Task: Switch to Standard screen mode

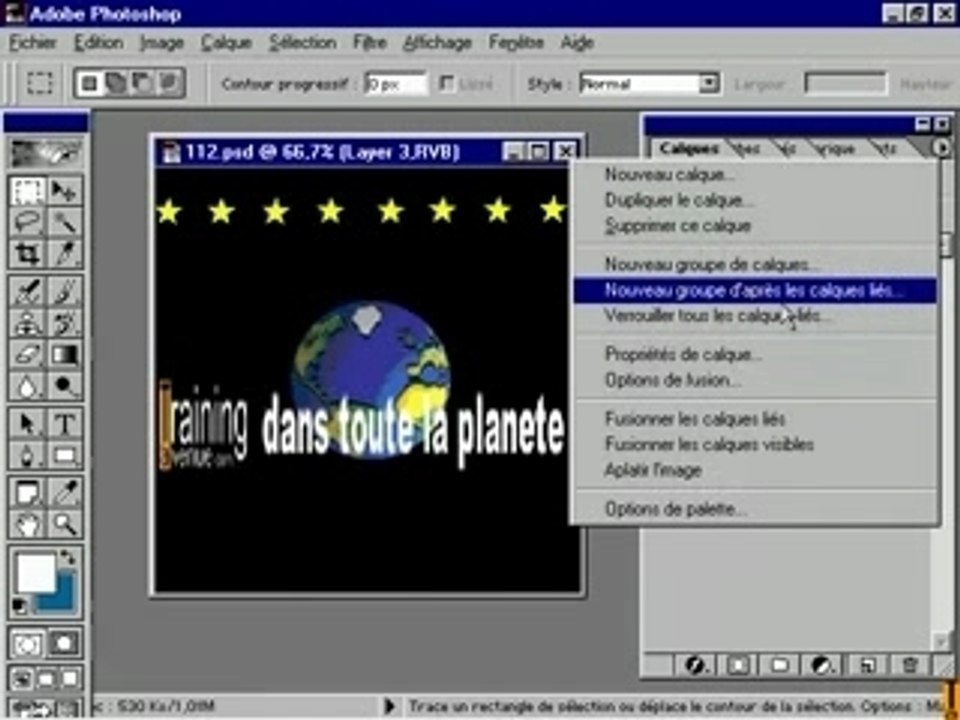Action: tap(22, 678)
